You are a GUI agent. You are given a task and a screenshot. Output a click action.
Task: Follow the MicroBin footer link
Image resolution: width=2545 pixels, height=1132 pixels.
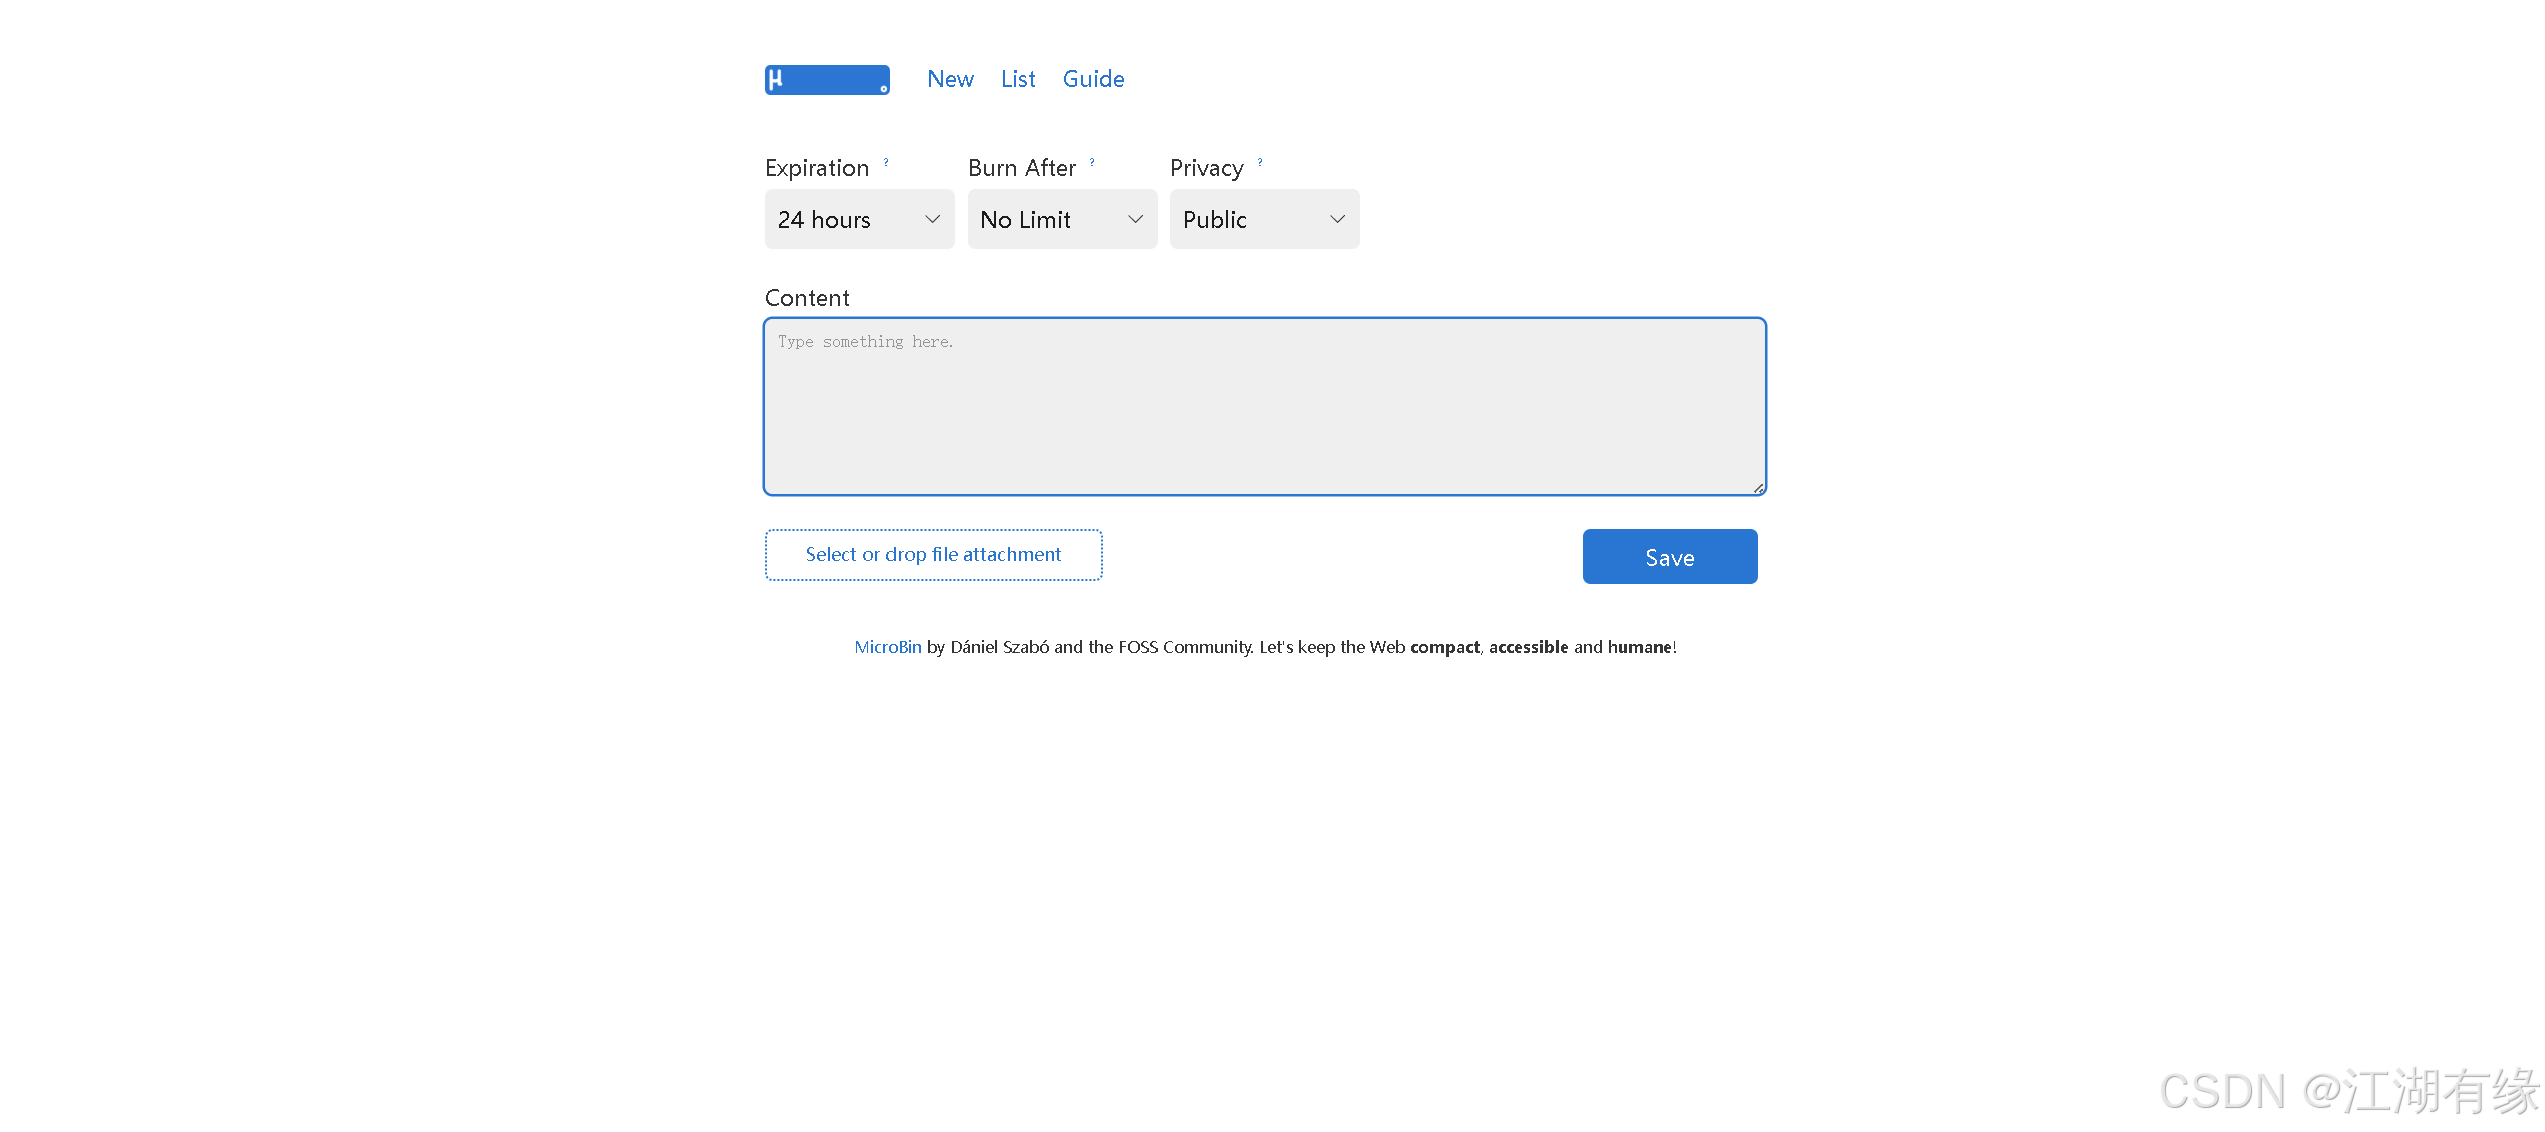[887, 647]
